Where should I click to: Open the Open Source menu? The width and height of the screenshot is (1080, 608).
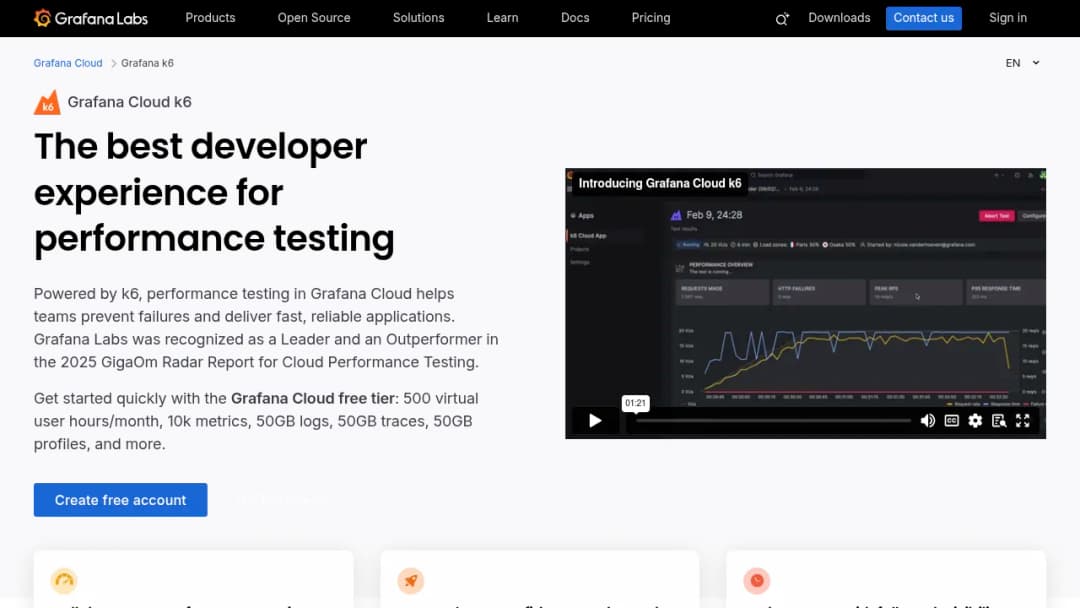[x=314, y=18]
